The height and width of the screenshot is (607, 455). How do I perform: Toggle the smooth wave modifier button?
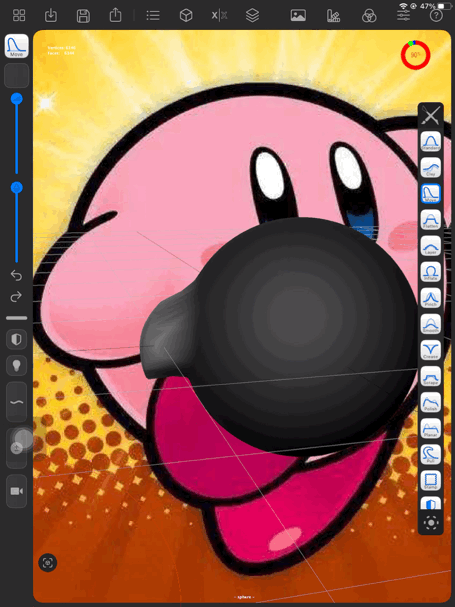[16, 402]
